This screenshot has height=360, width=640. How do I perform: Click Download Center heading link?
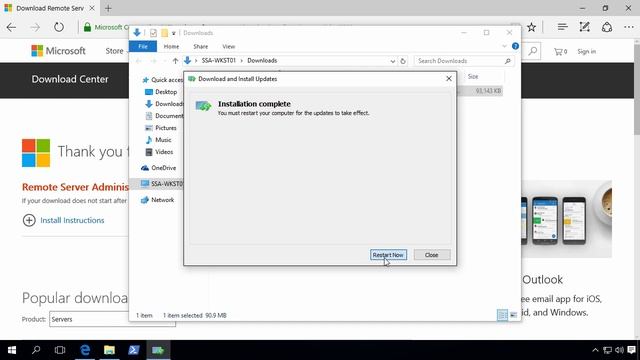(x=70, y=79)
